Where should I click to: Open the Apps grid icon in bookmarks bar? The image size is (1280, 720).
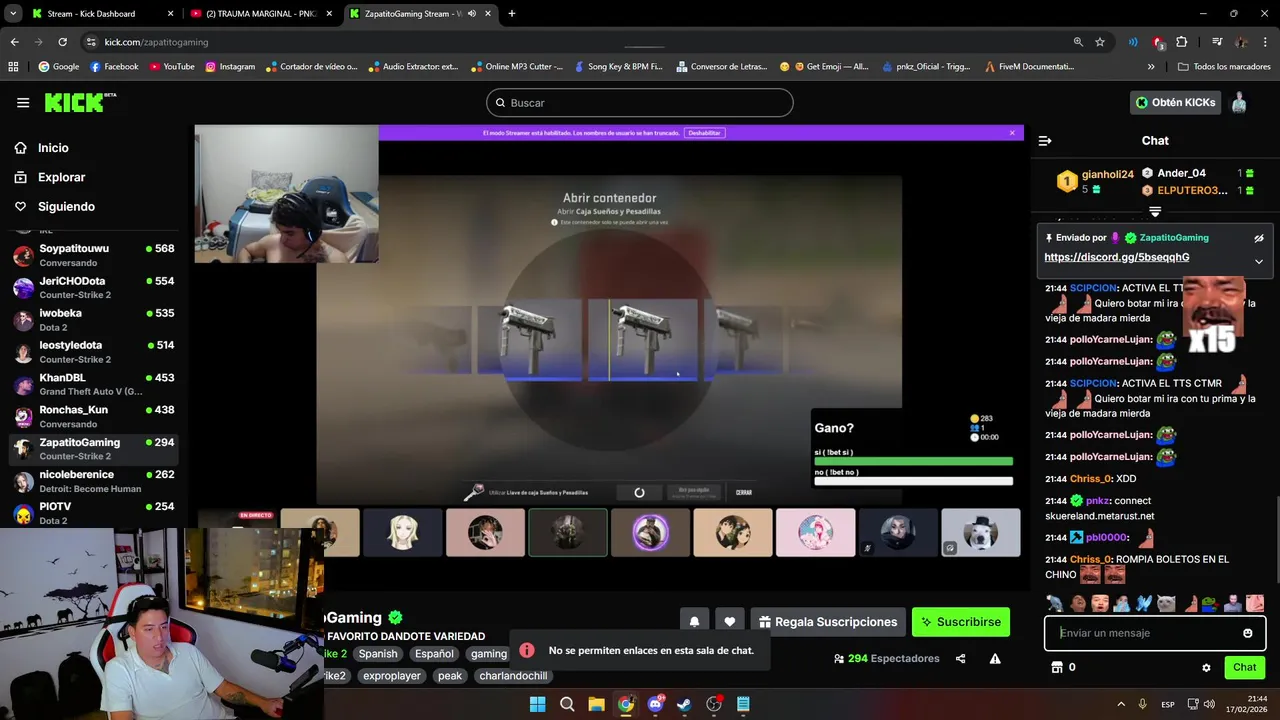13,67
